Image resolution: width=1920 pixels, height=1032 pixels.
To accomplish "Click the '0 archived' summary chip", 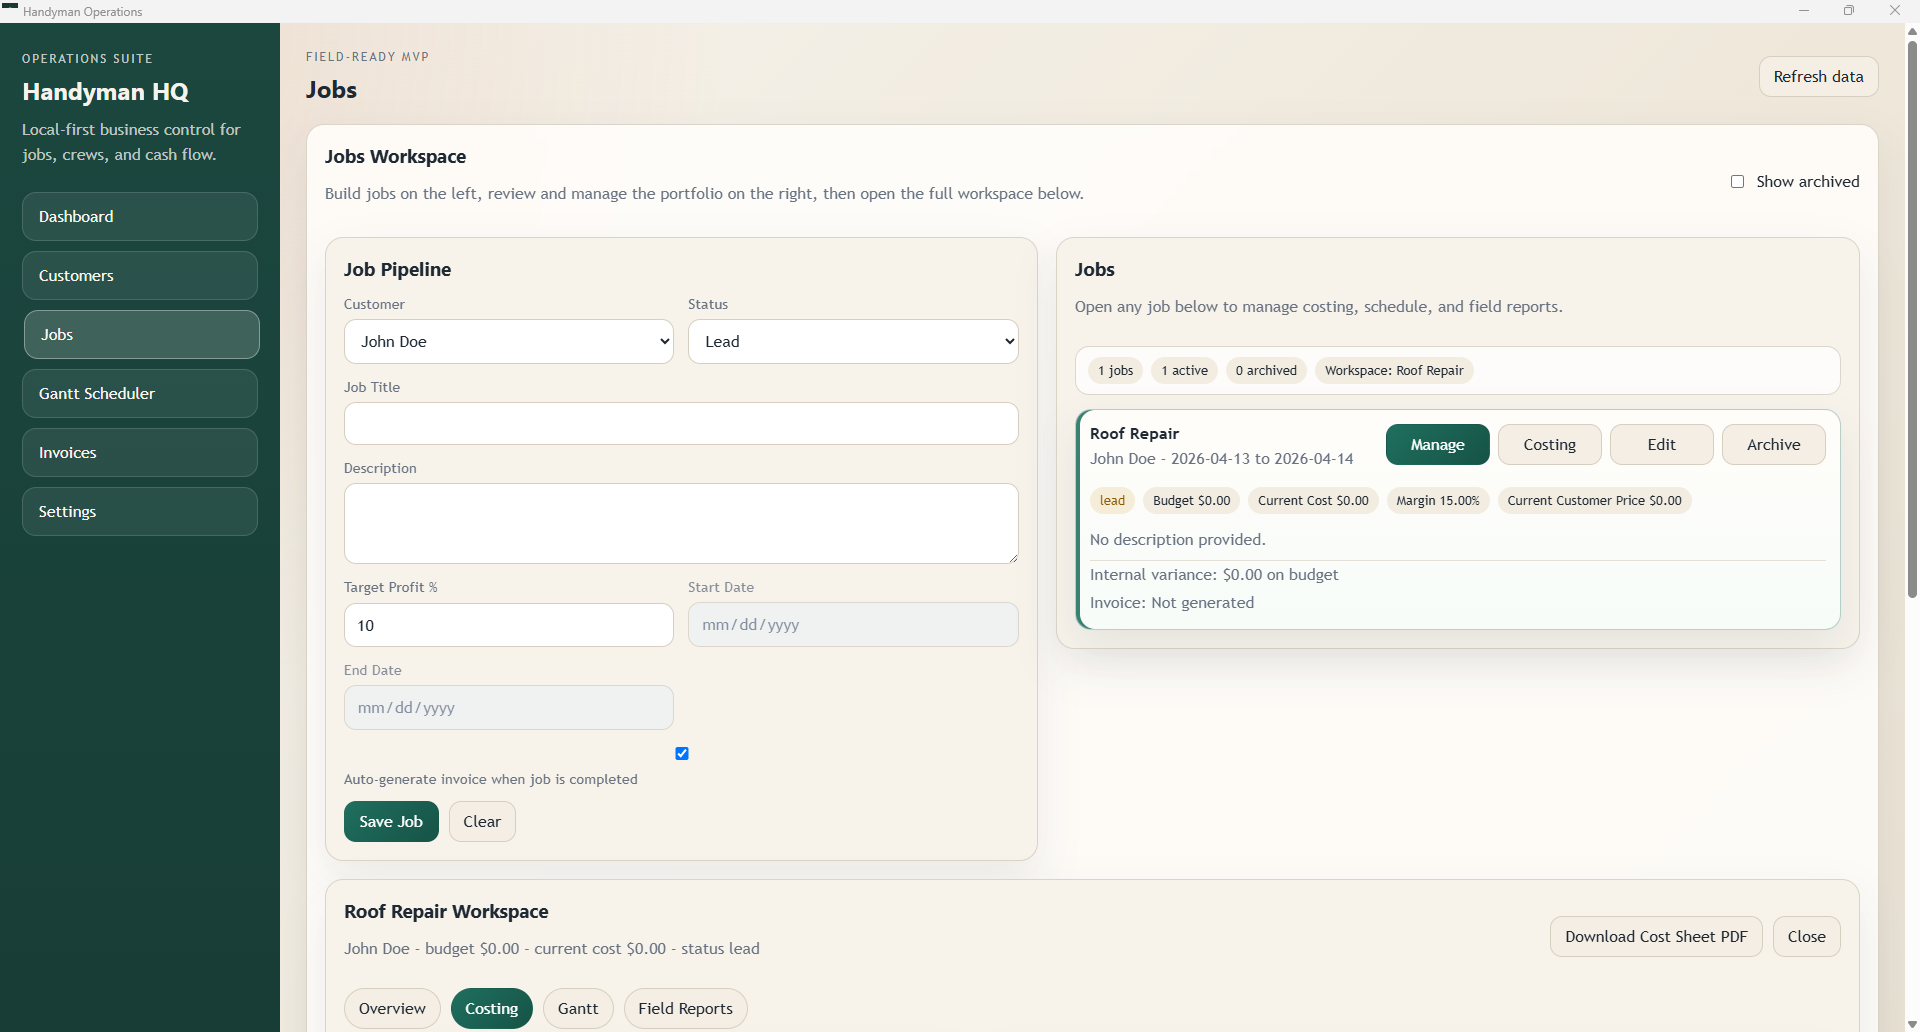I will [x=1265, y=371].
